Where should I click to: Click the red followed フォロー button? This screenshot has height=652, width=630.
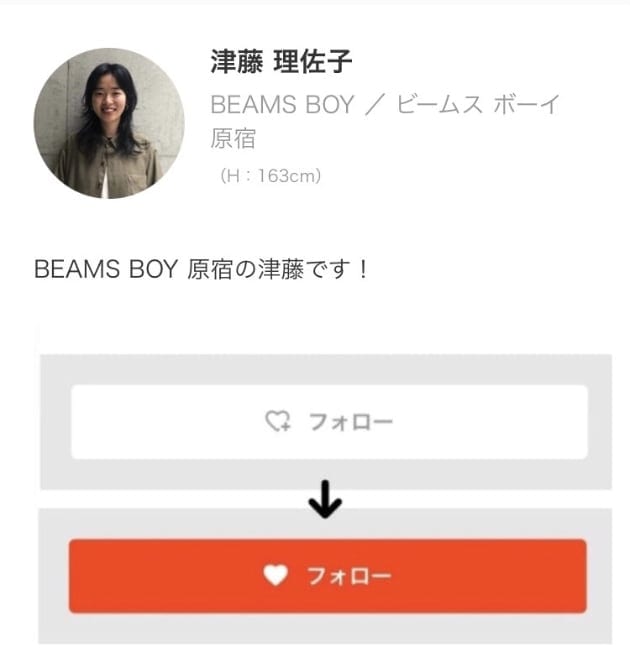point(328,576)
